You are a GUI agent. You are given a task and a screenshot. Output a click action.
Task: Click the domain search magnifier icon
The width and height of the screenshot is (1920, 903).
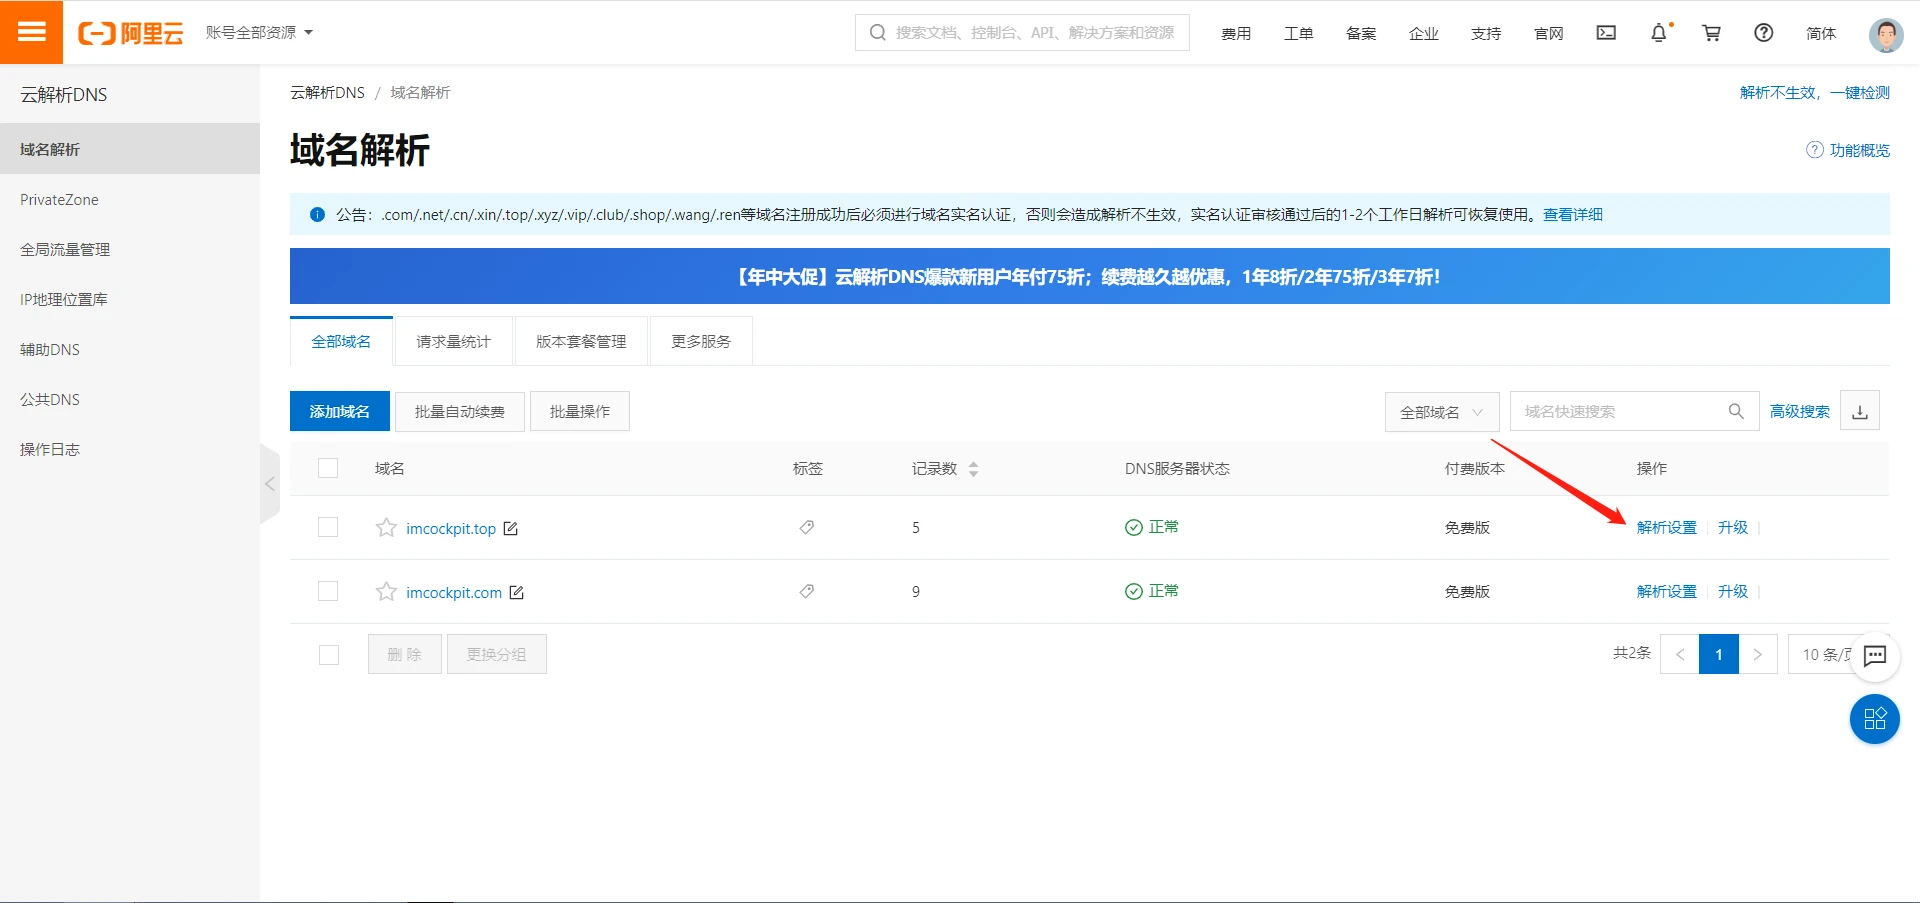click(x=1736, y=411)
